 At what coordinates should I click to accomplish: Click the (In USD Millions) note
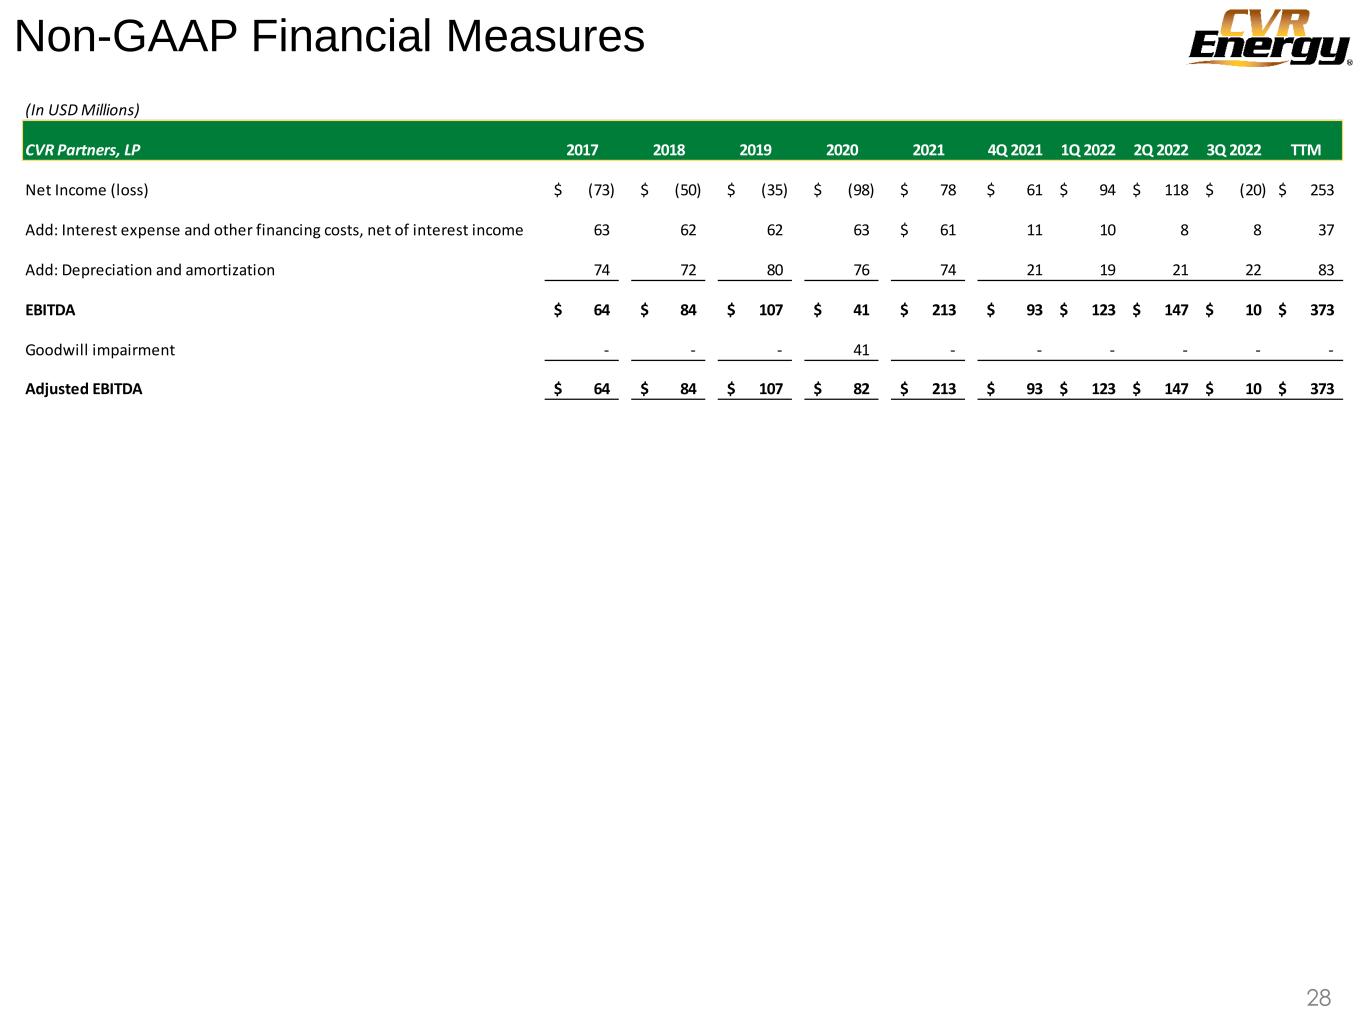click(82, 109)
